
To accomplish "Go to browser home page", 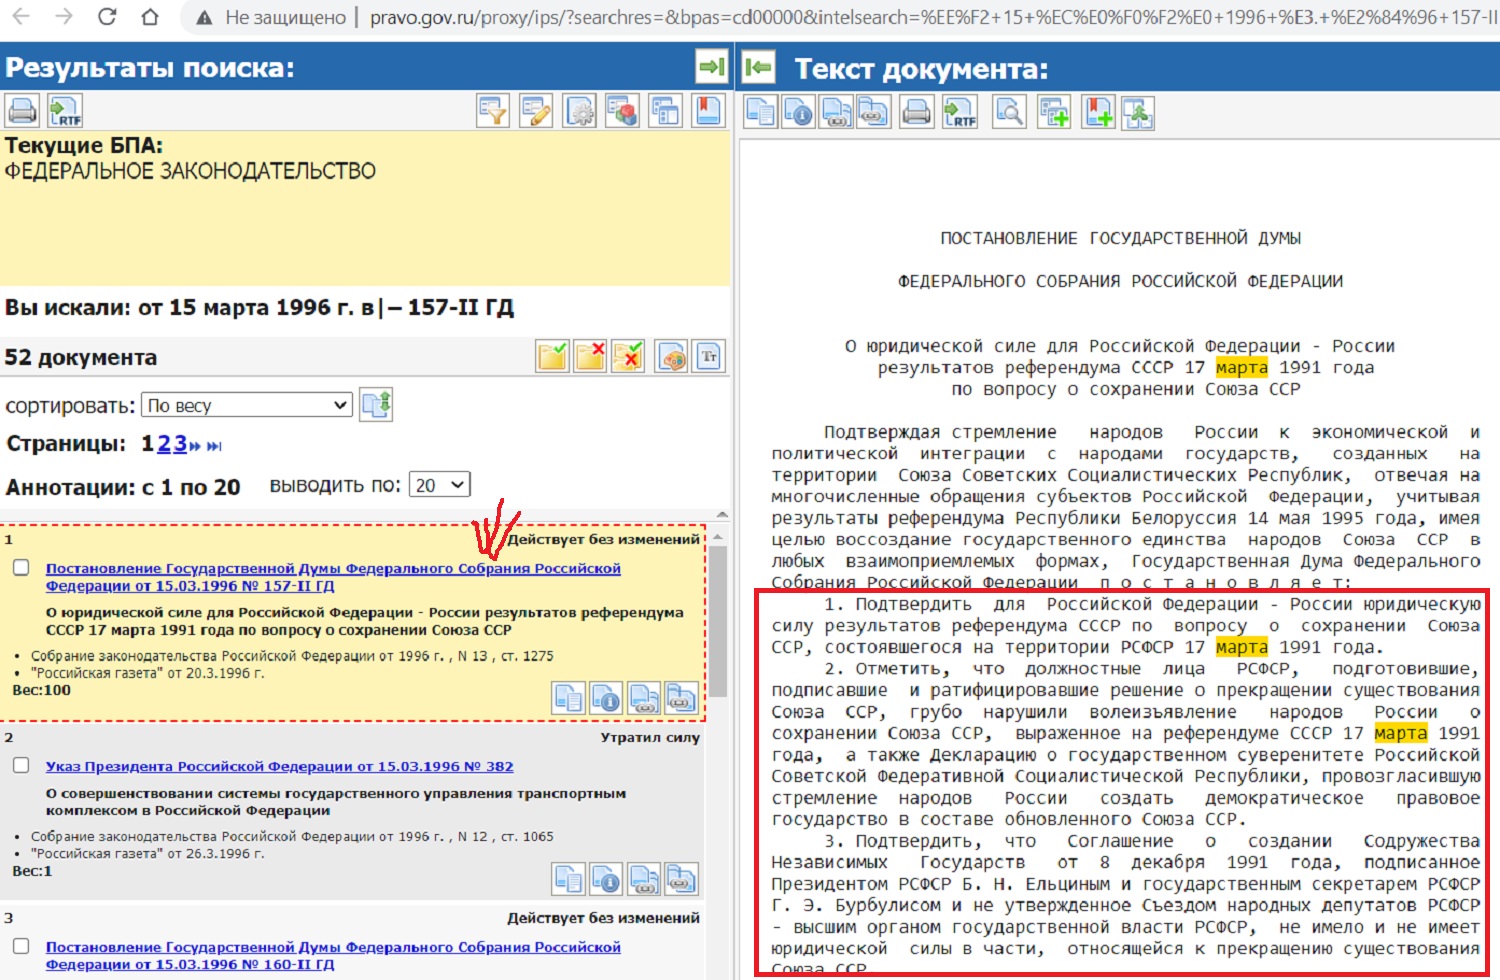I will [149, 17].
